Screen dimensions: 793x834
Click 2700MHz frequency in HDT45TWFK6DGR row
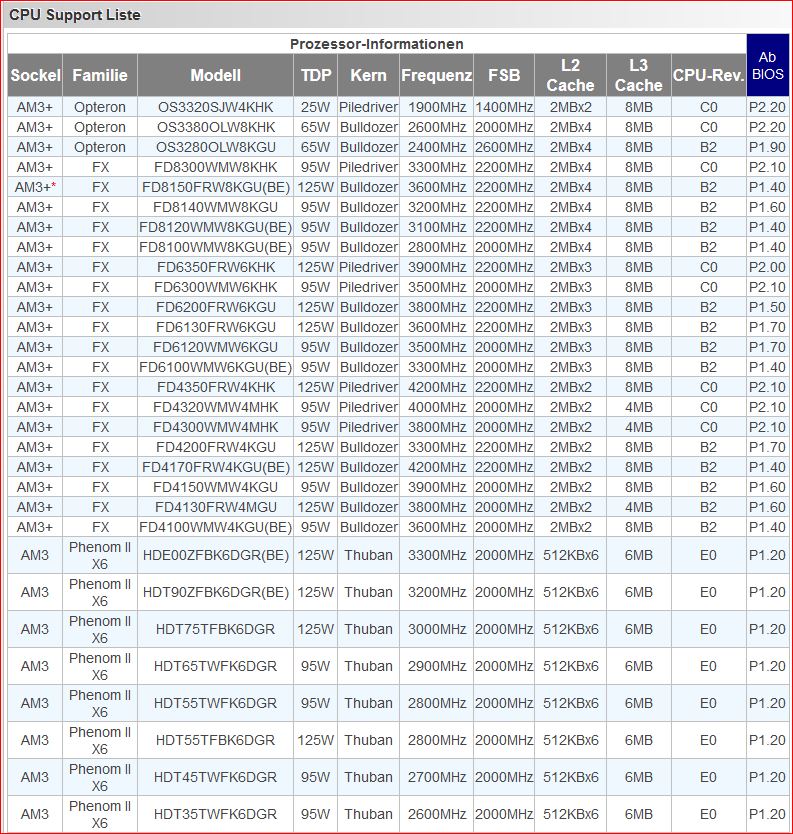437,777
